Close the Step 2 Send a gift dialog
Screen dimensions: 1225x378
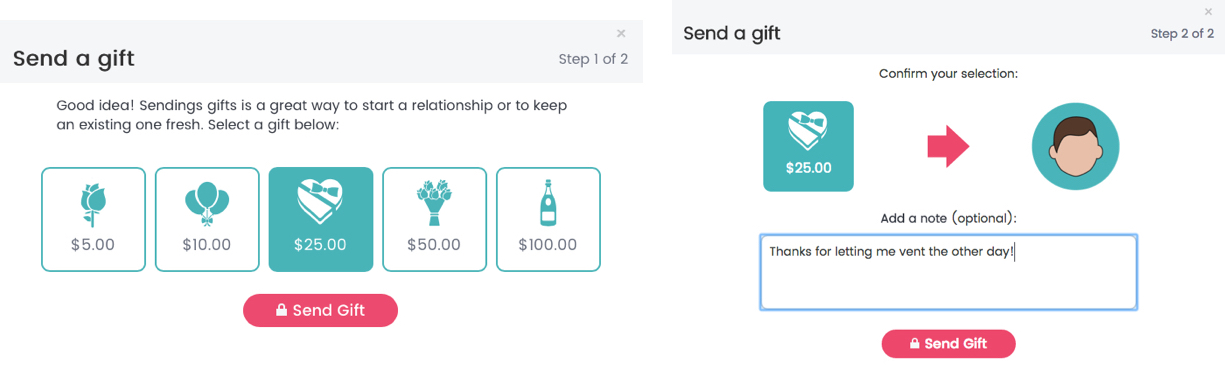[1209, 12]
